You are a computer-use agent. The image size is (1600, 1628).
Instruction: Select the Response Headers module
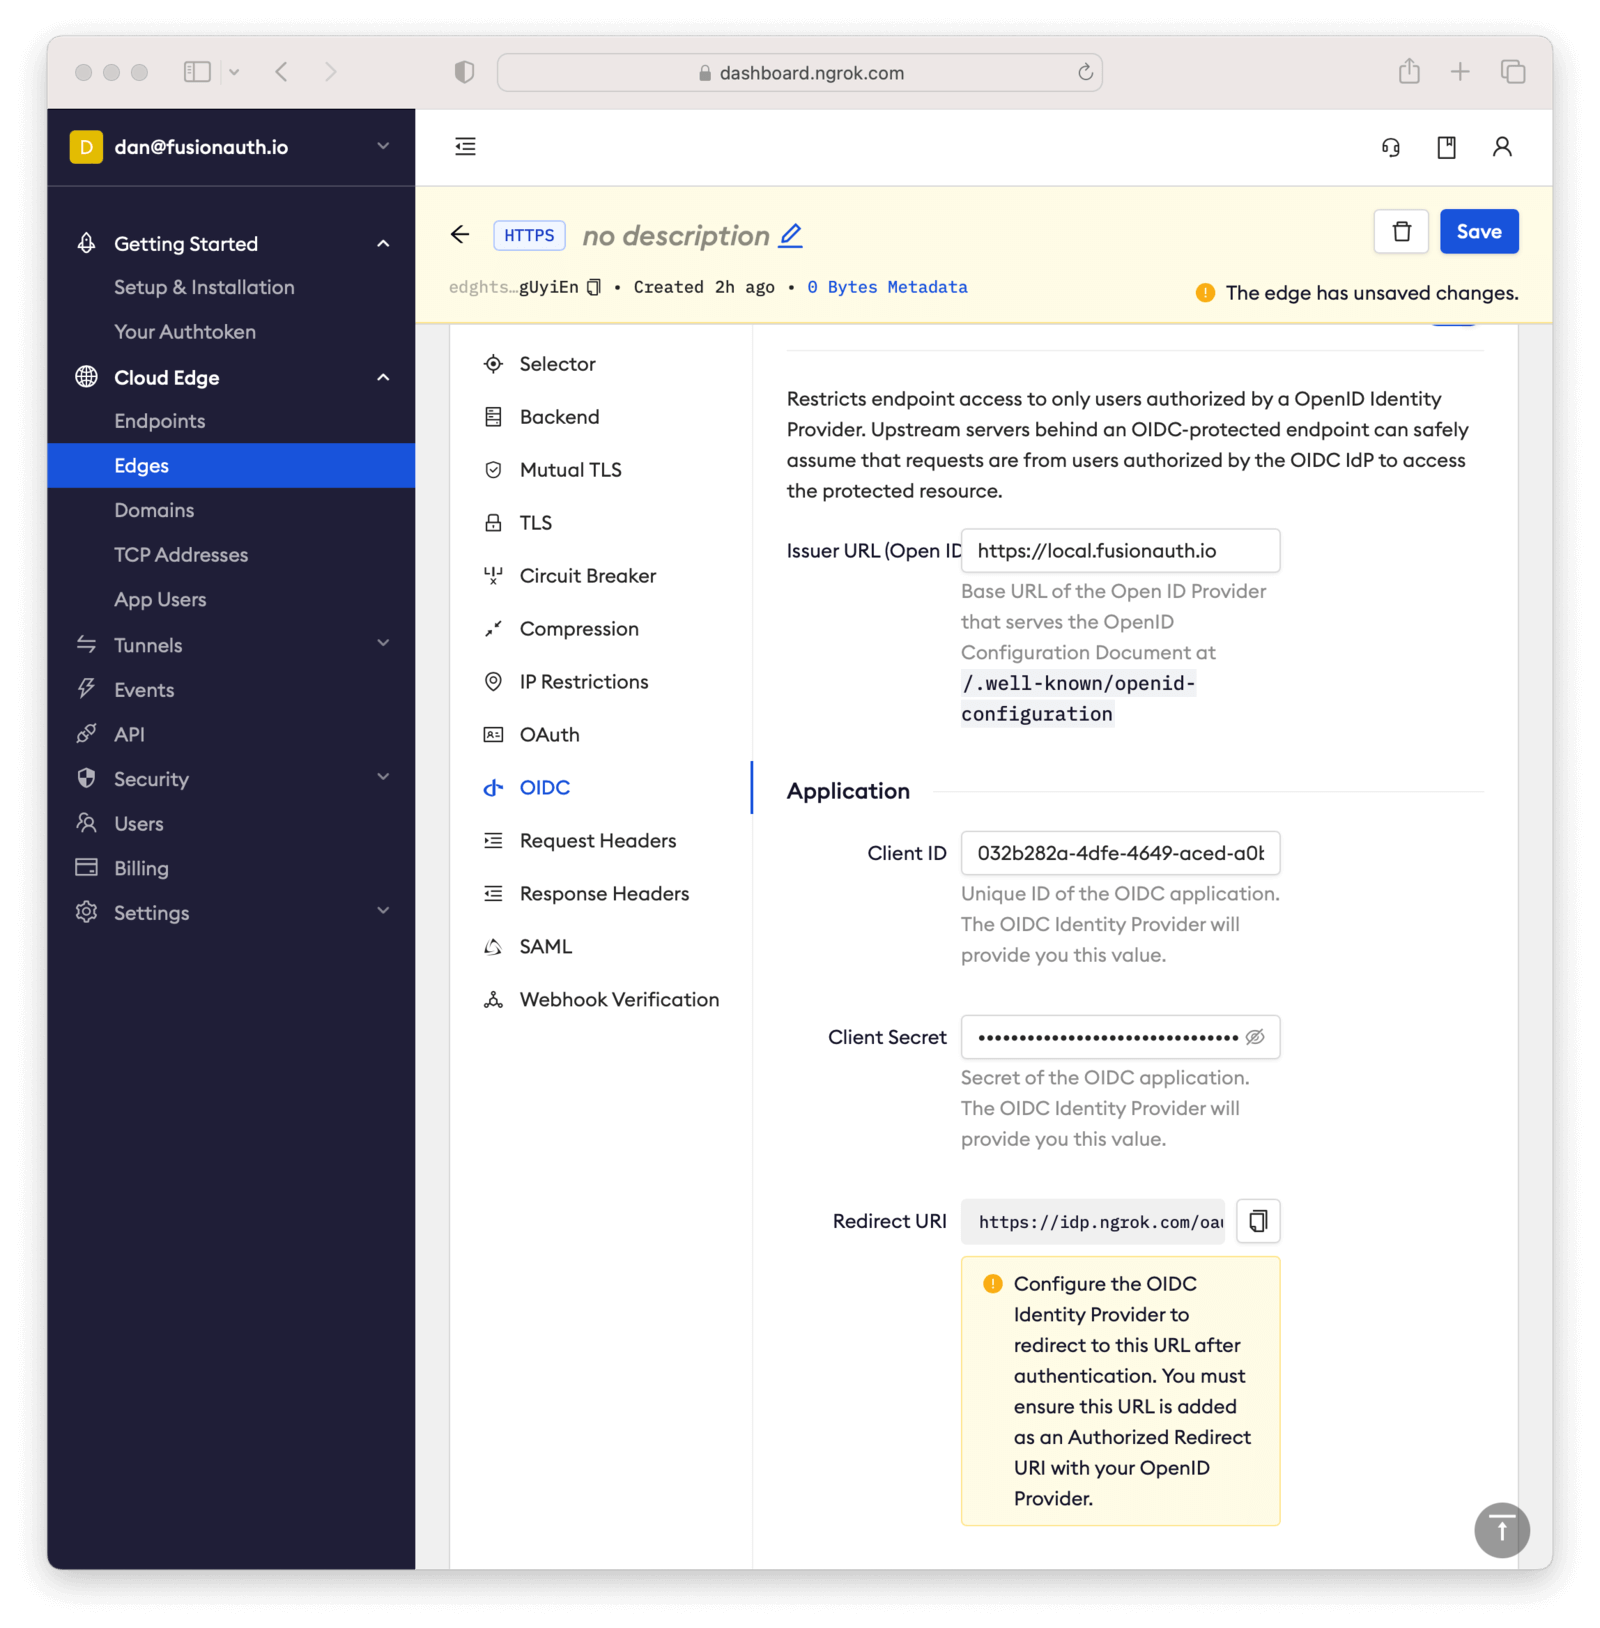(x=604, y=894)
